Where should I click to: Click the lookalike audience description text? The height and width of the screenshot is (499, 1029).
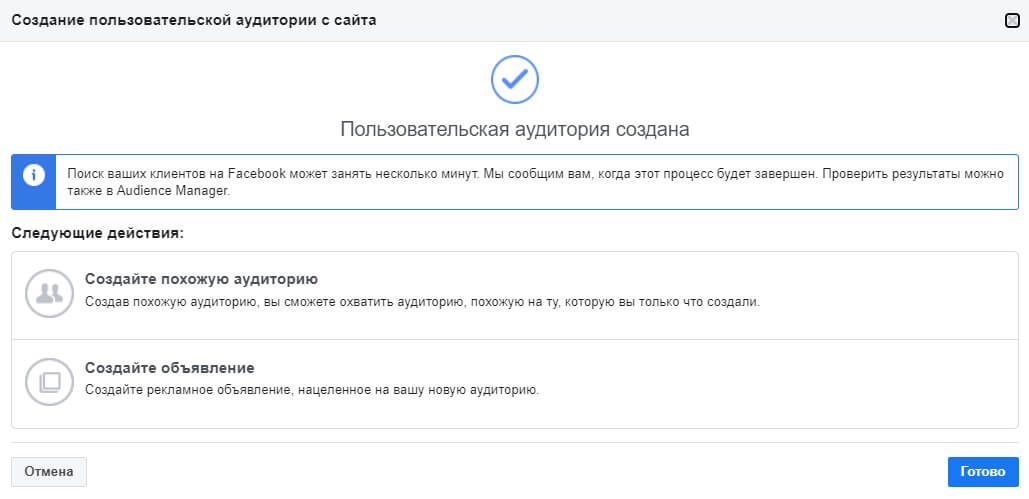tap(422, 302)
